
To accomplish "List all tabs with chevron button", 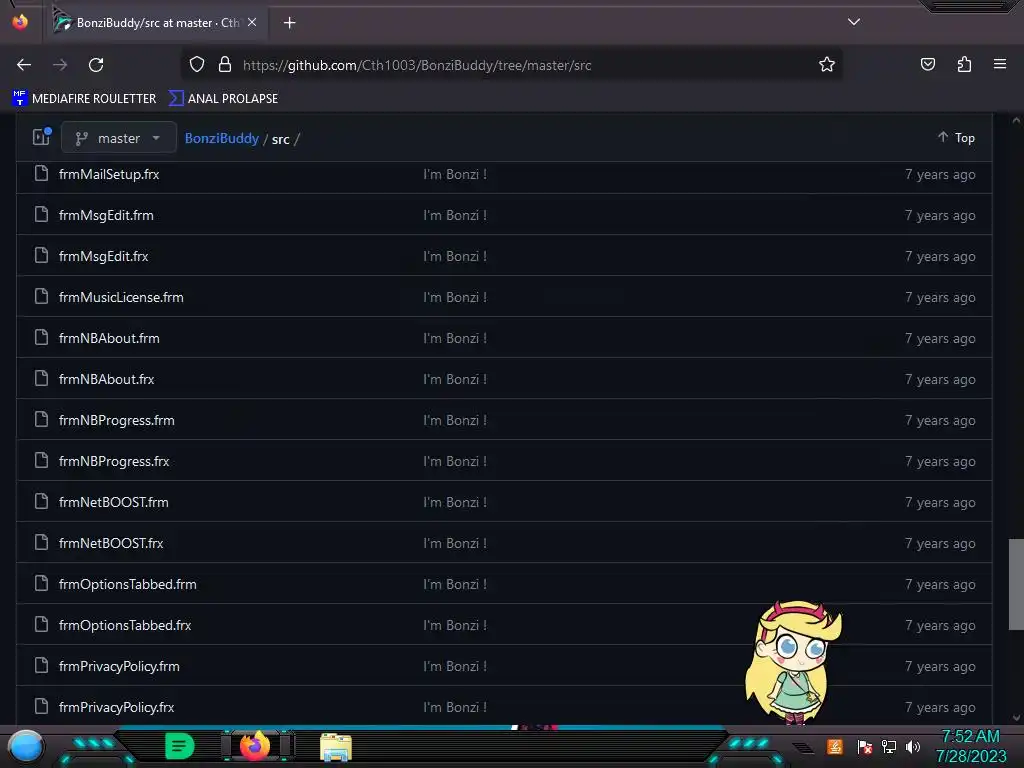I will (854, 22).
